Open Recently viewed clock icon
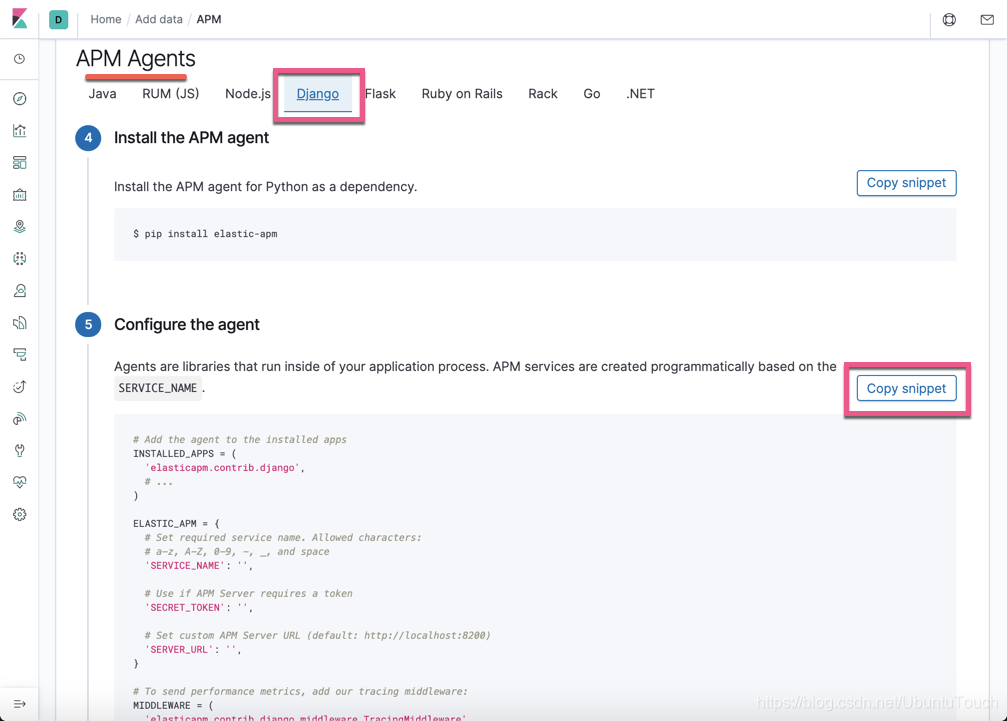Screen dimensions: 1007x721 click(x=20, y=59)
